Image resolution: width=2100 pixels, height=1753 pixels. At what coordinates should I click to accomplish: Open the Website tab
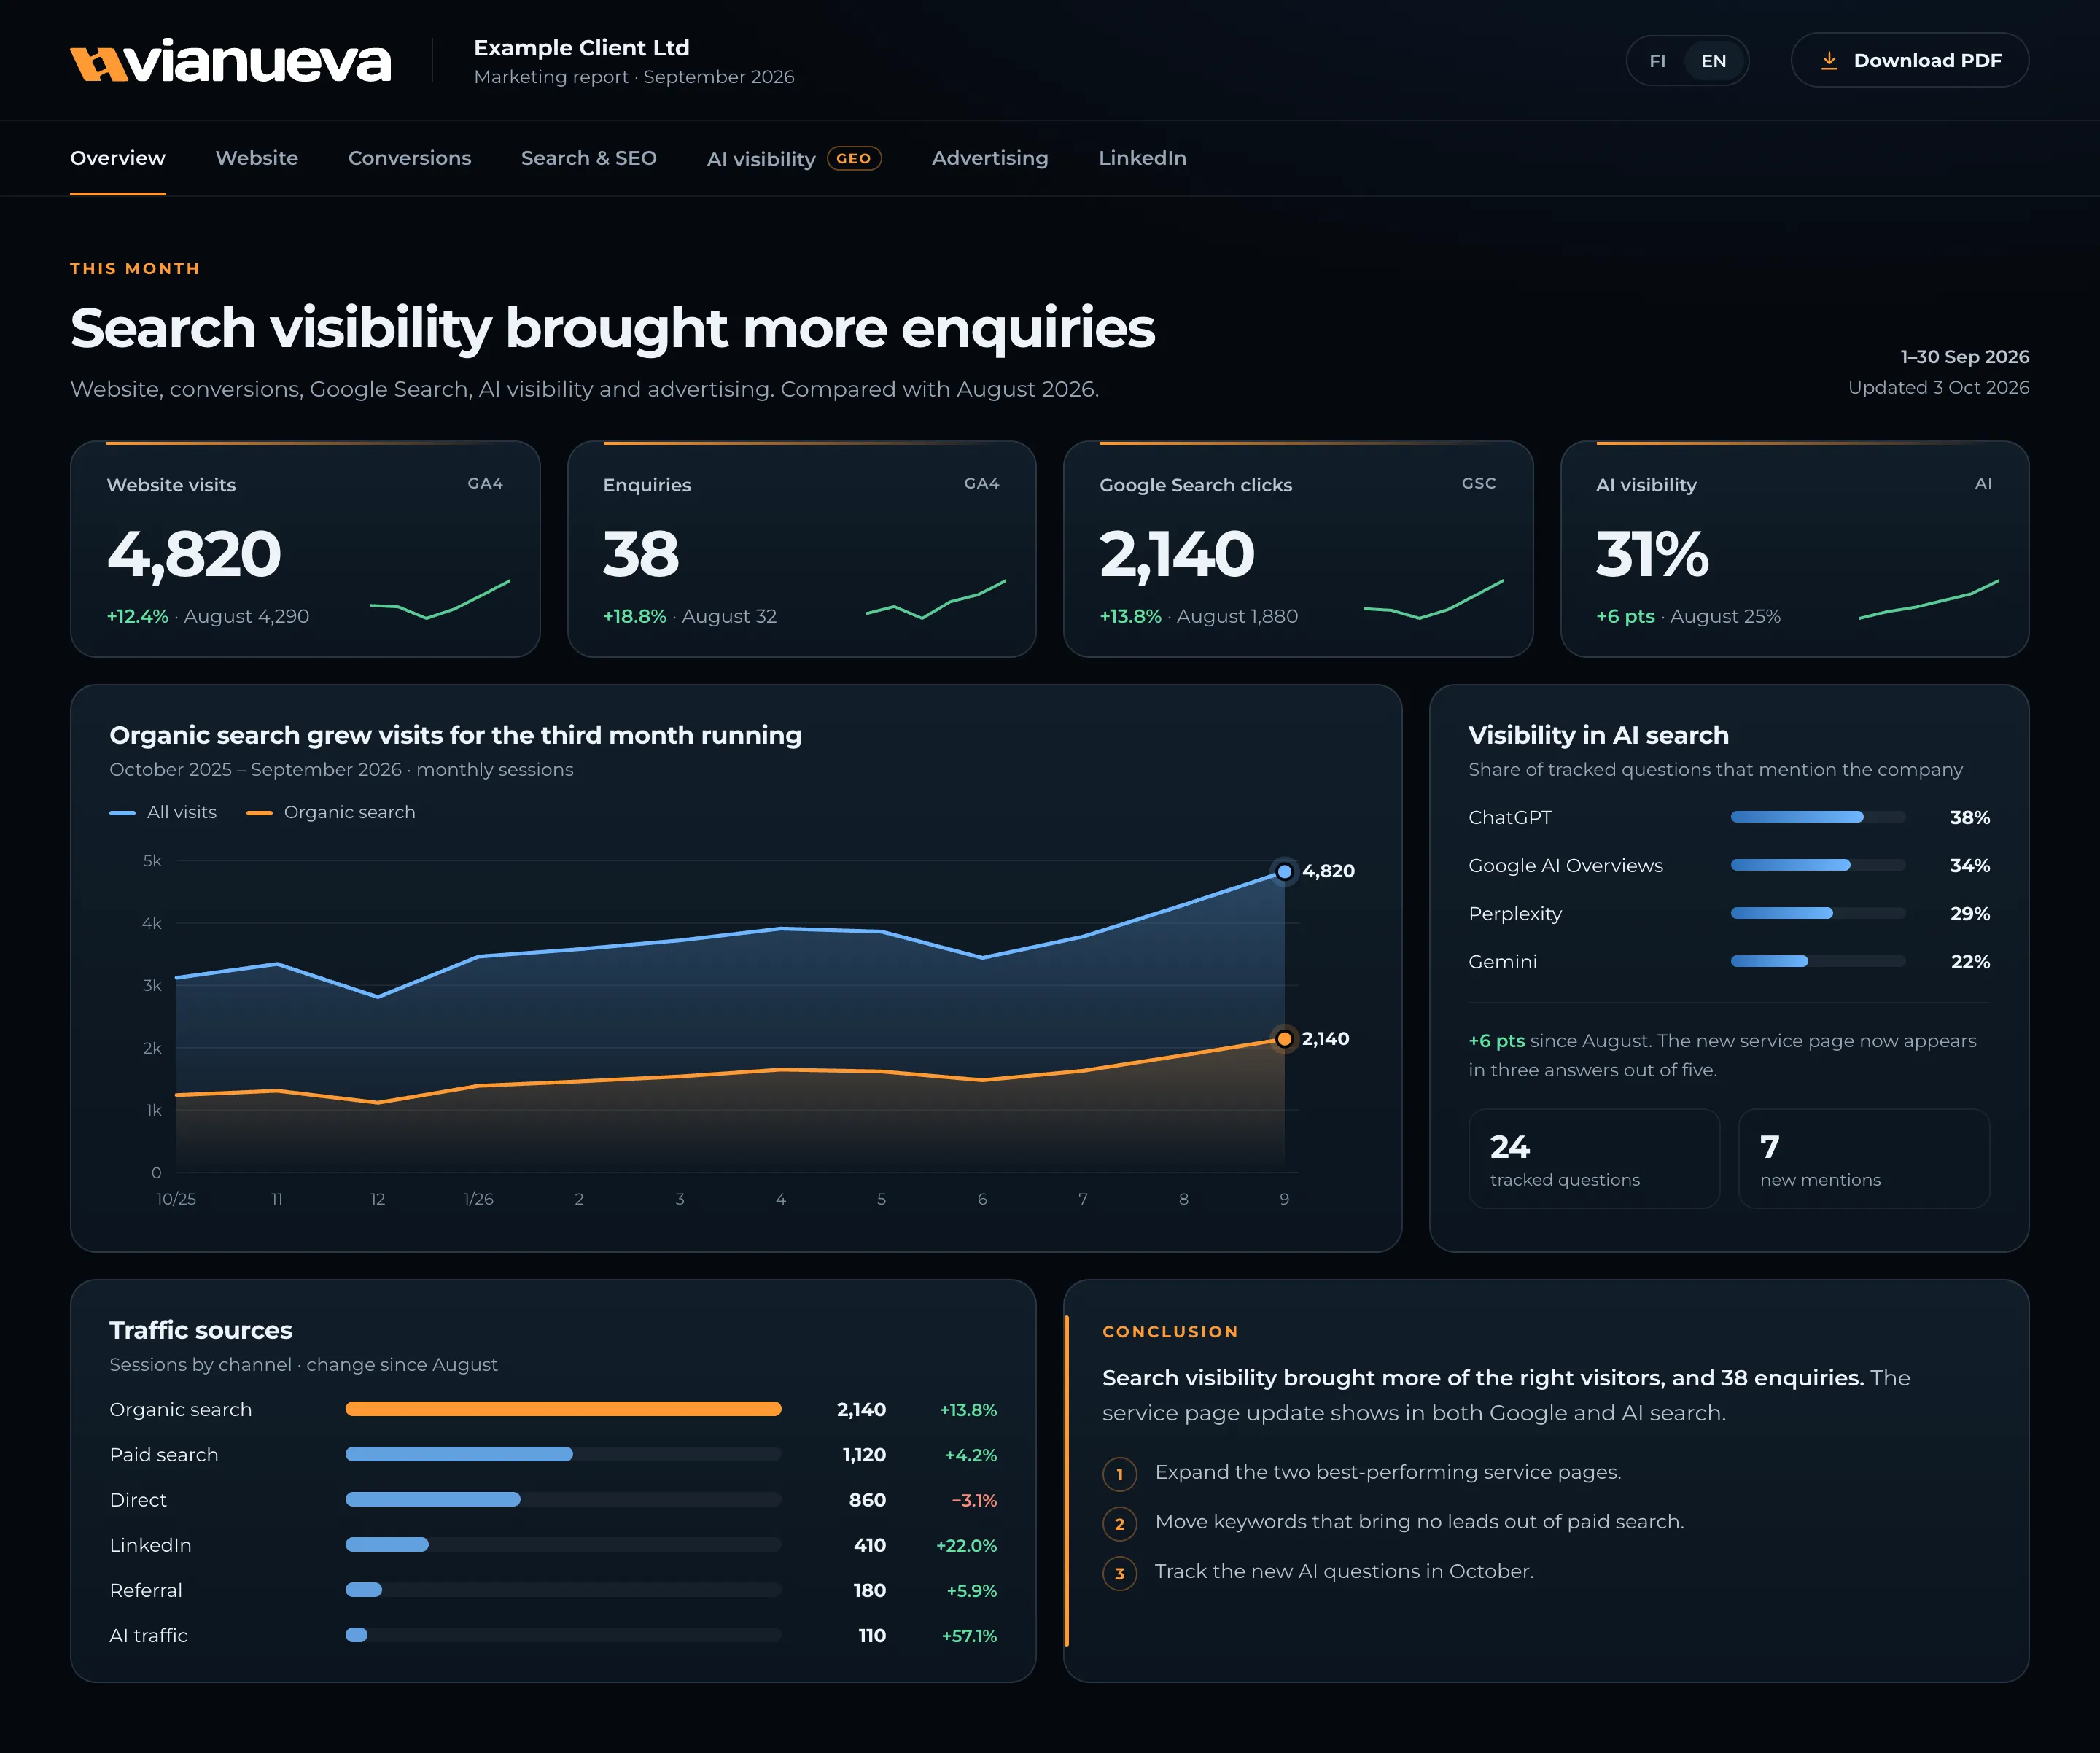point(257,158)
